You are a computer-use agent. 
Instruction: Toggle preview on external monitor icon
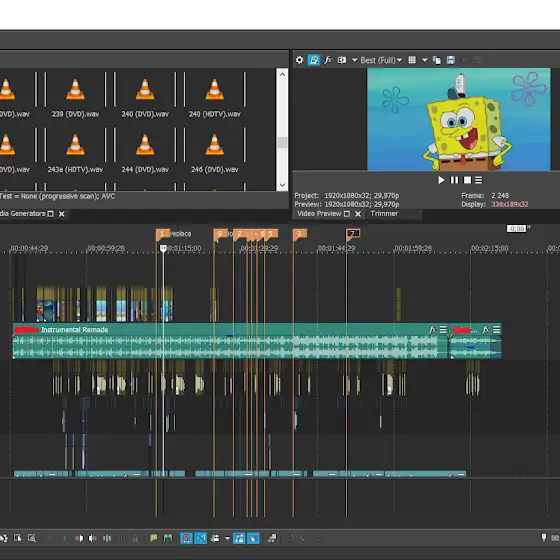pos(314,60)
